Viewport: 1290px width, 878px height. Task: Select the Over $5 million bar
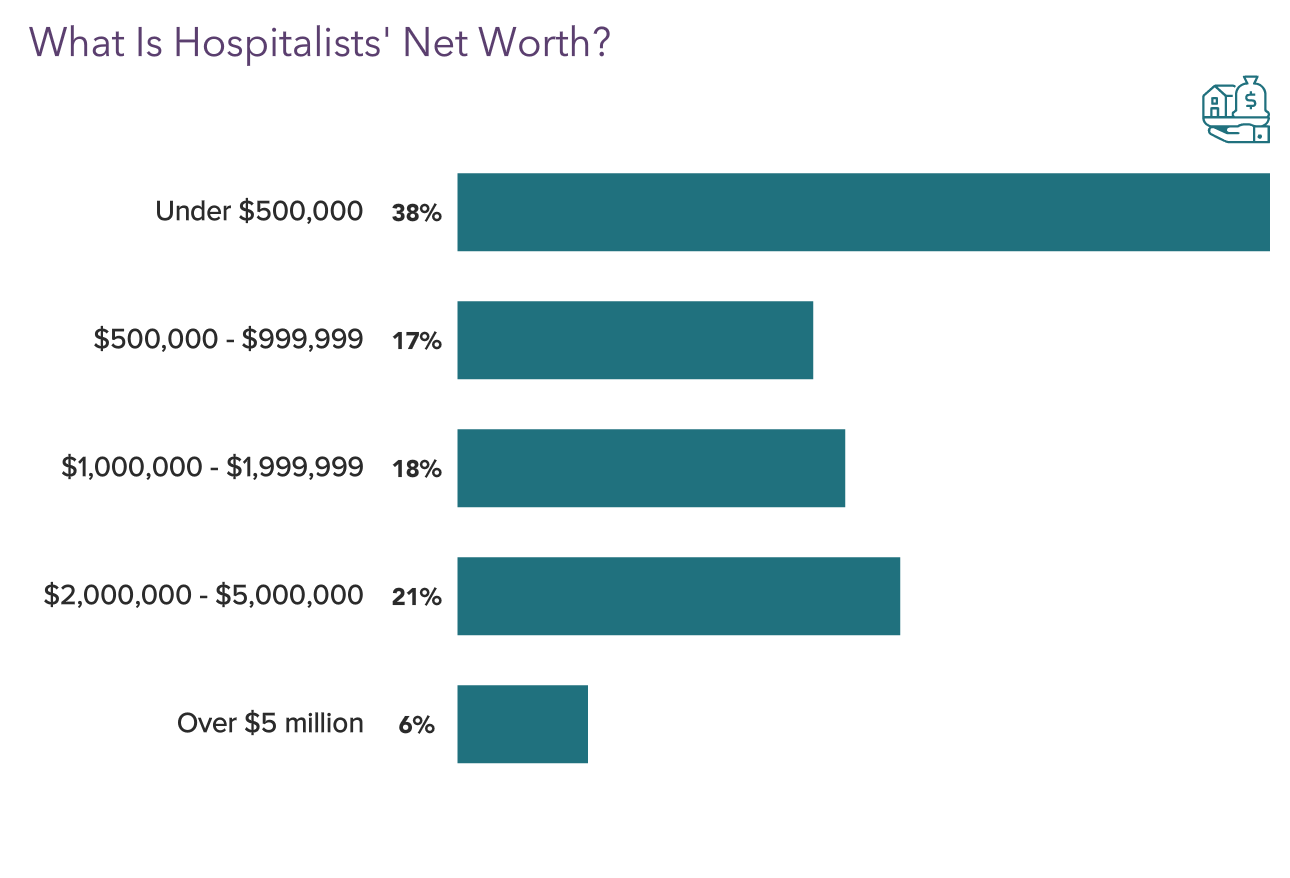tap(522, 724)
